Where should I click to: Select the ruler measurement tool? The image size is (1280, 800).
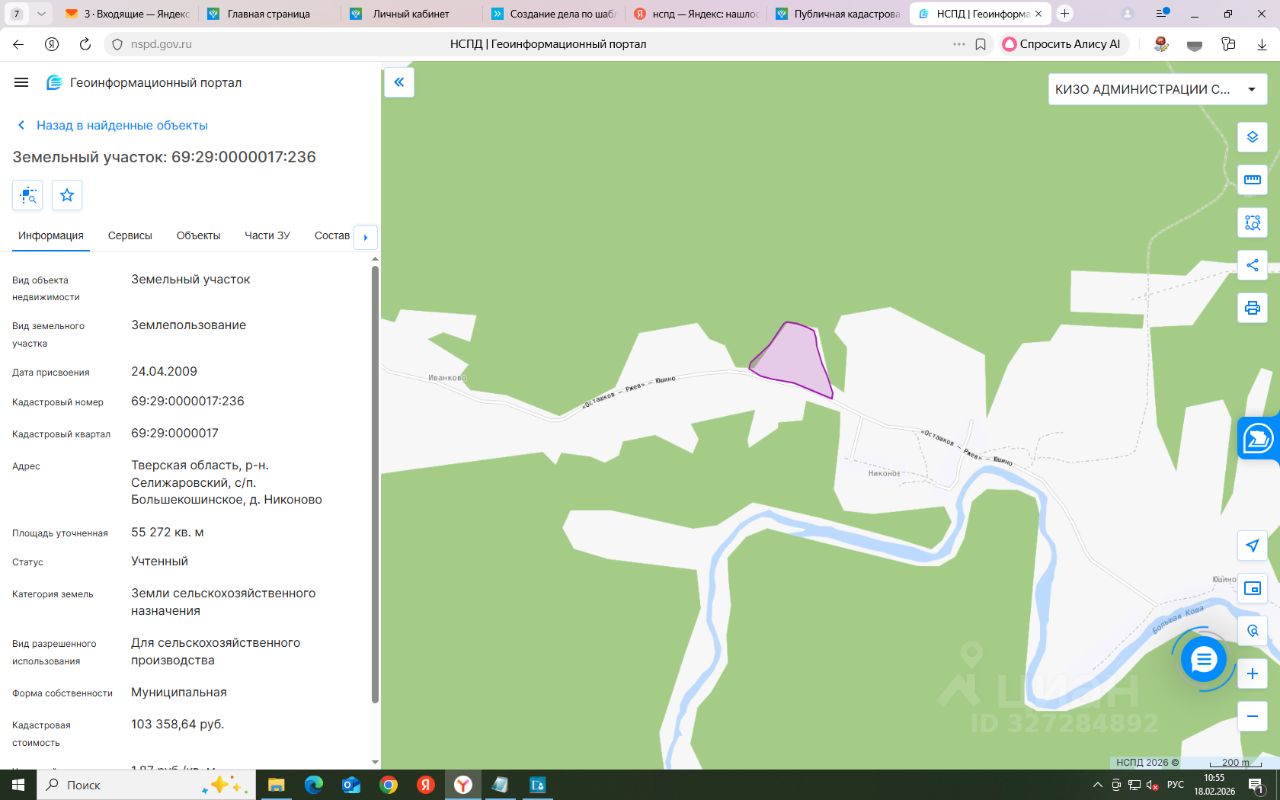point(1252,180)
